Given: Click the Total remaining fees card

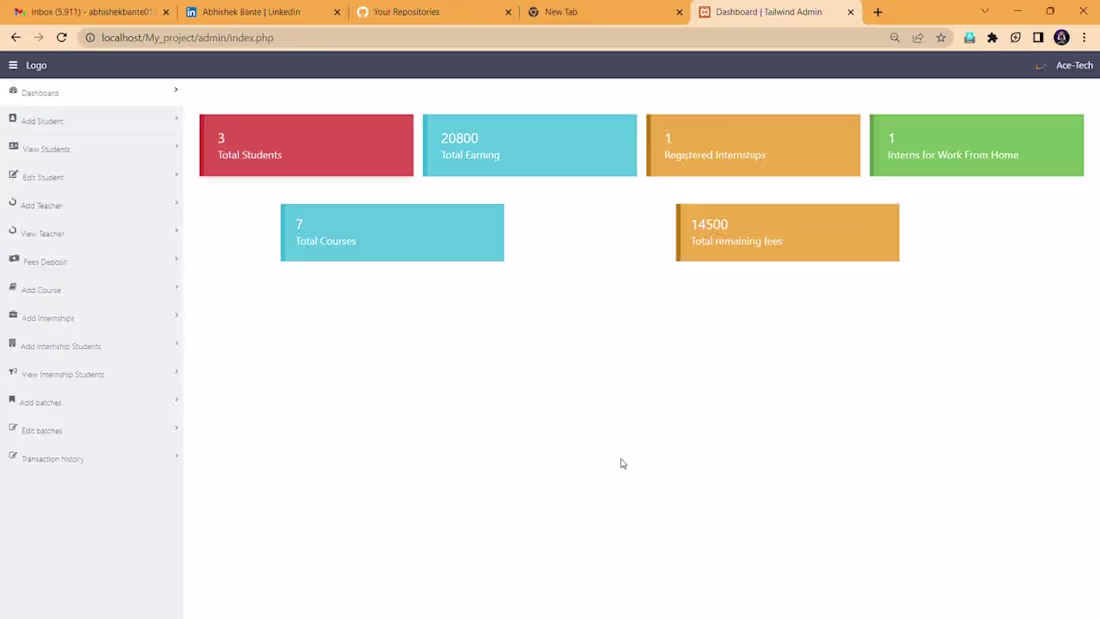Looking at the screenshot, I should [787, 232].
